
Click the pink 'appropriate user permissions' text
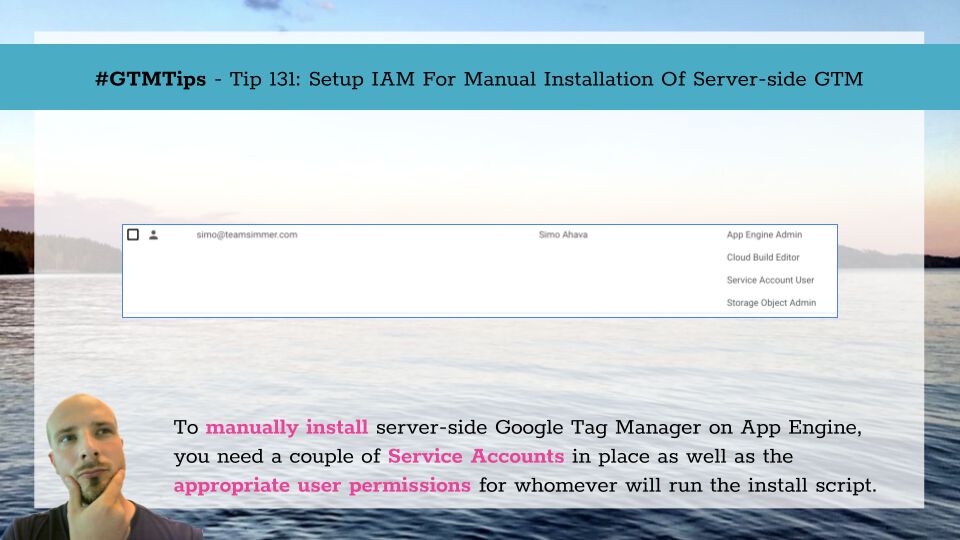[x=322, y=486]
